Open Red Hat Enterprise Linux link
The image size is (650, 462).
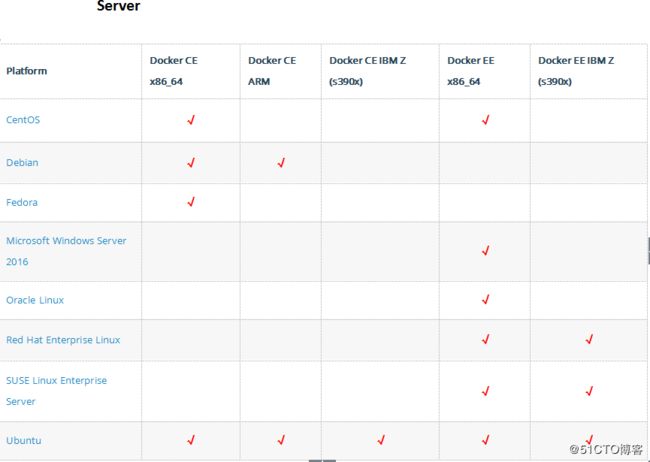(x=63, y=340)
